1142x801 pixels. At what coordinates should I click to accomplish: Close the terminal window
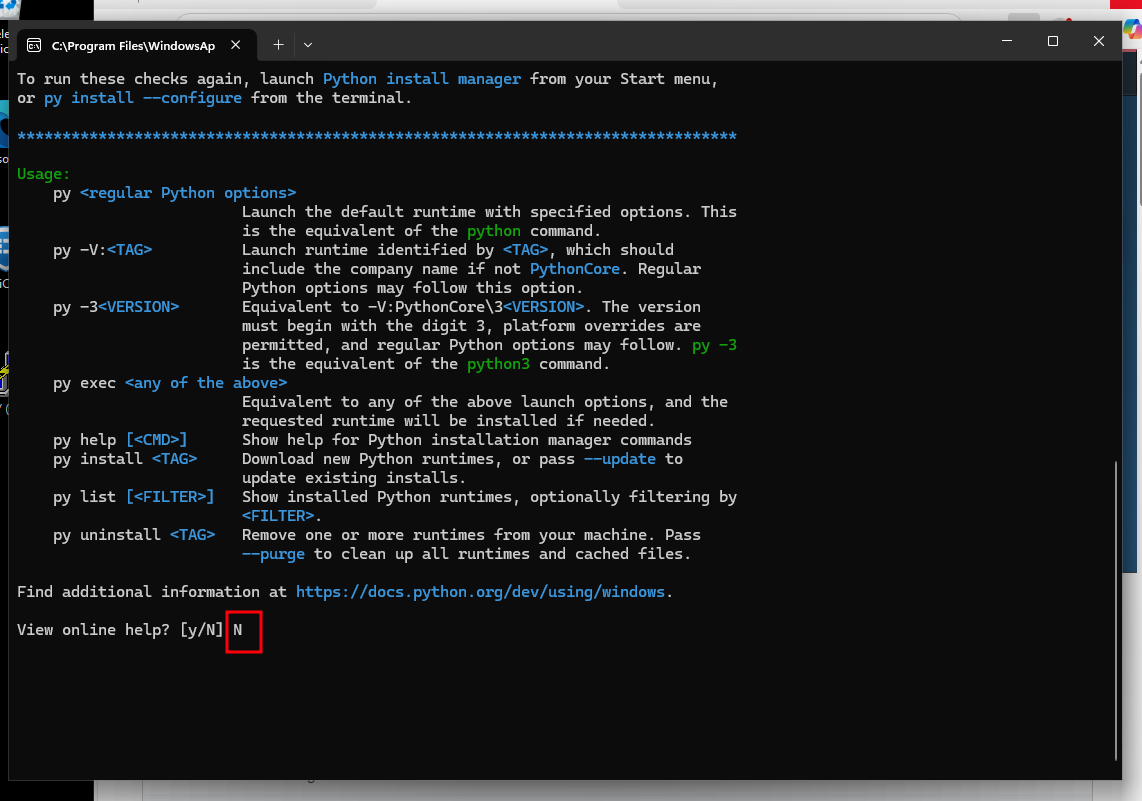[1099, 41]
